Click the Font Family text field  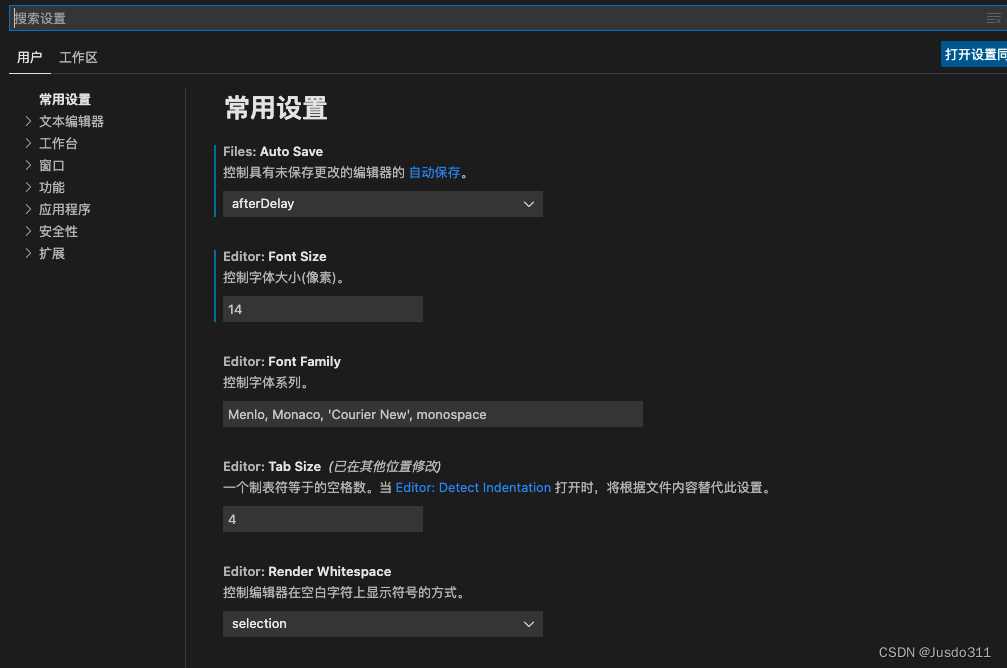point(433,414)
